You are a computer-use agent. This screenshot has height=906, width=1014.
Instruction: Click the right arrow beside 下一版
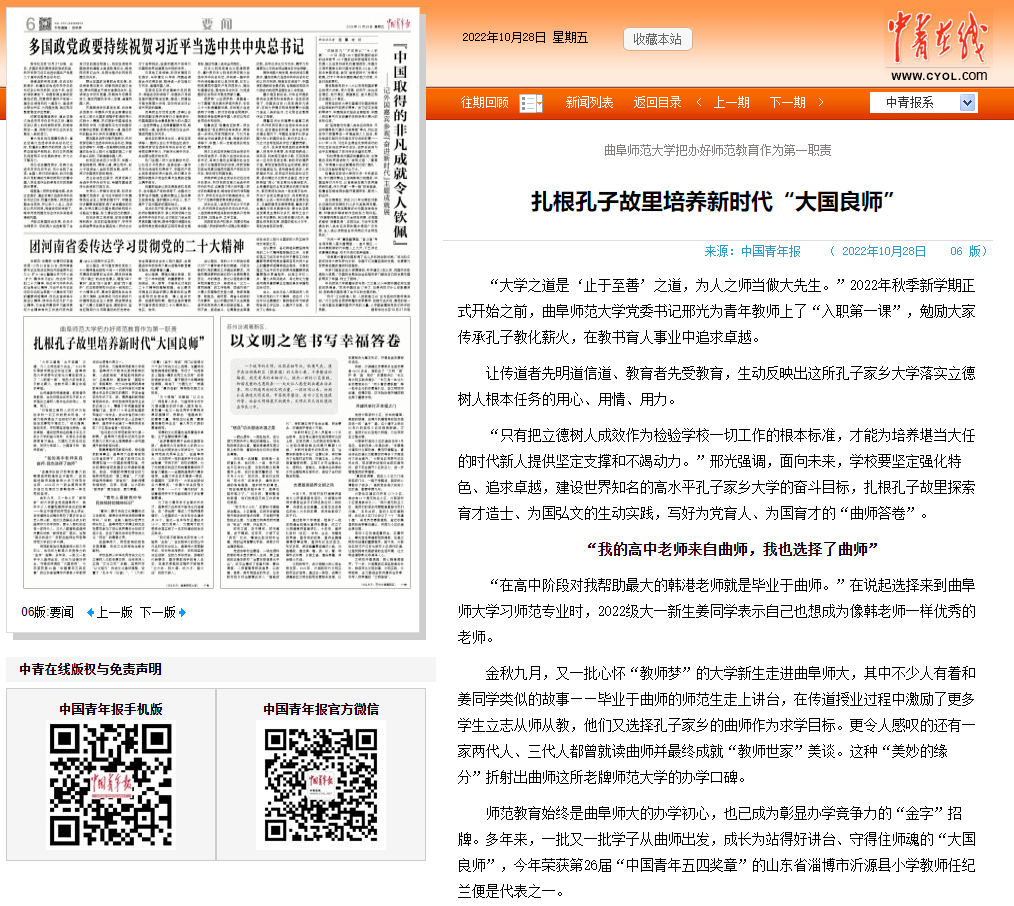click(x=182, y=612)
